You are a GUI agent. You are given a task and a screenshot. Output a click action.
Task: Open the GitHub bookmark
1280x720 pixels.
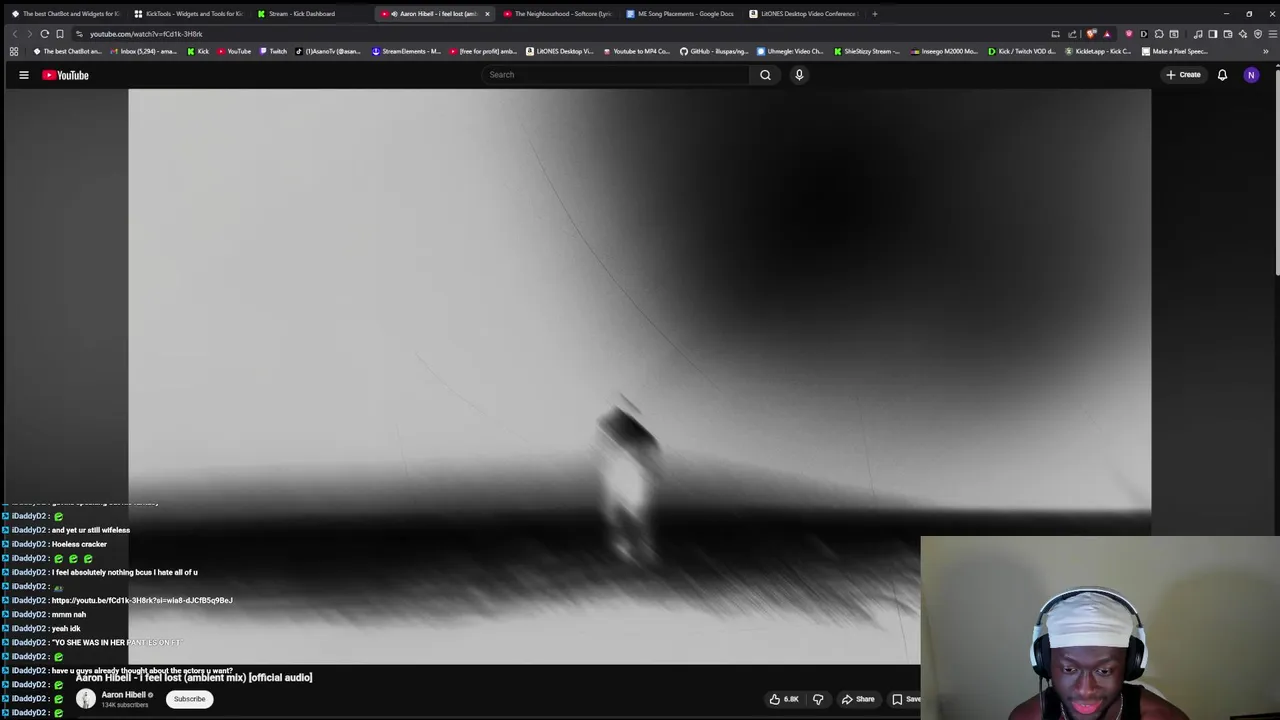[x=714, y=51]
